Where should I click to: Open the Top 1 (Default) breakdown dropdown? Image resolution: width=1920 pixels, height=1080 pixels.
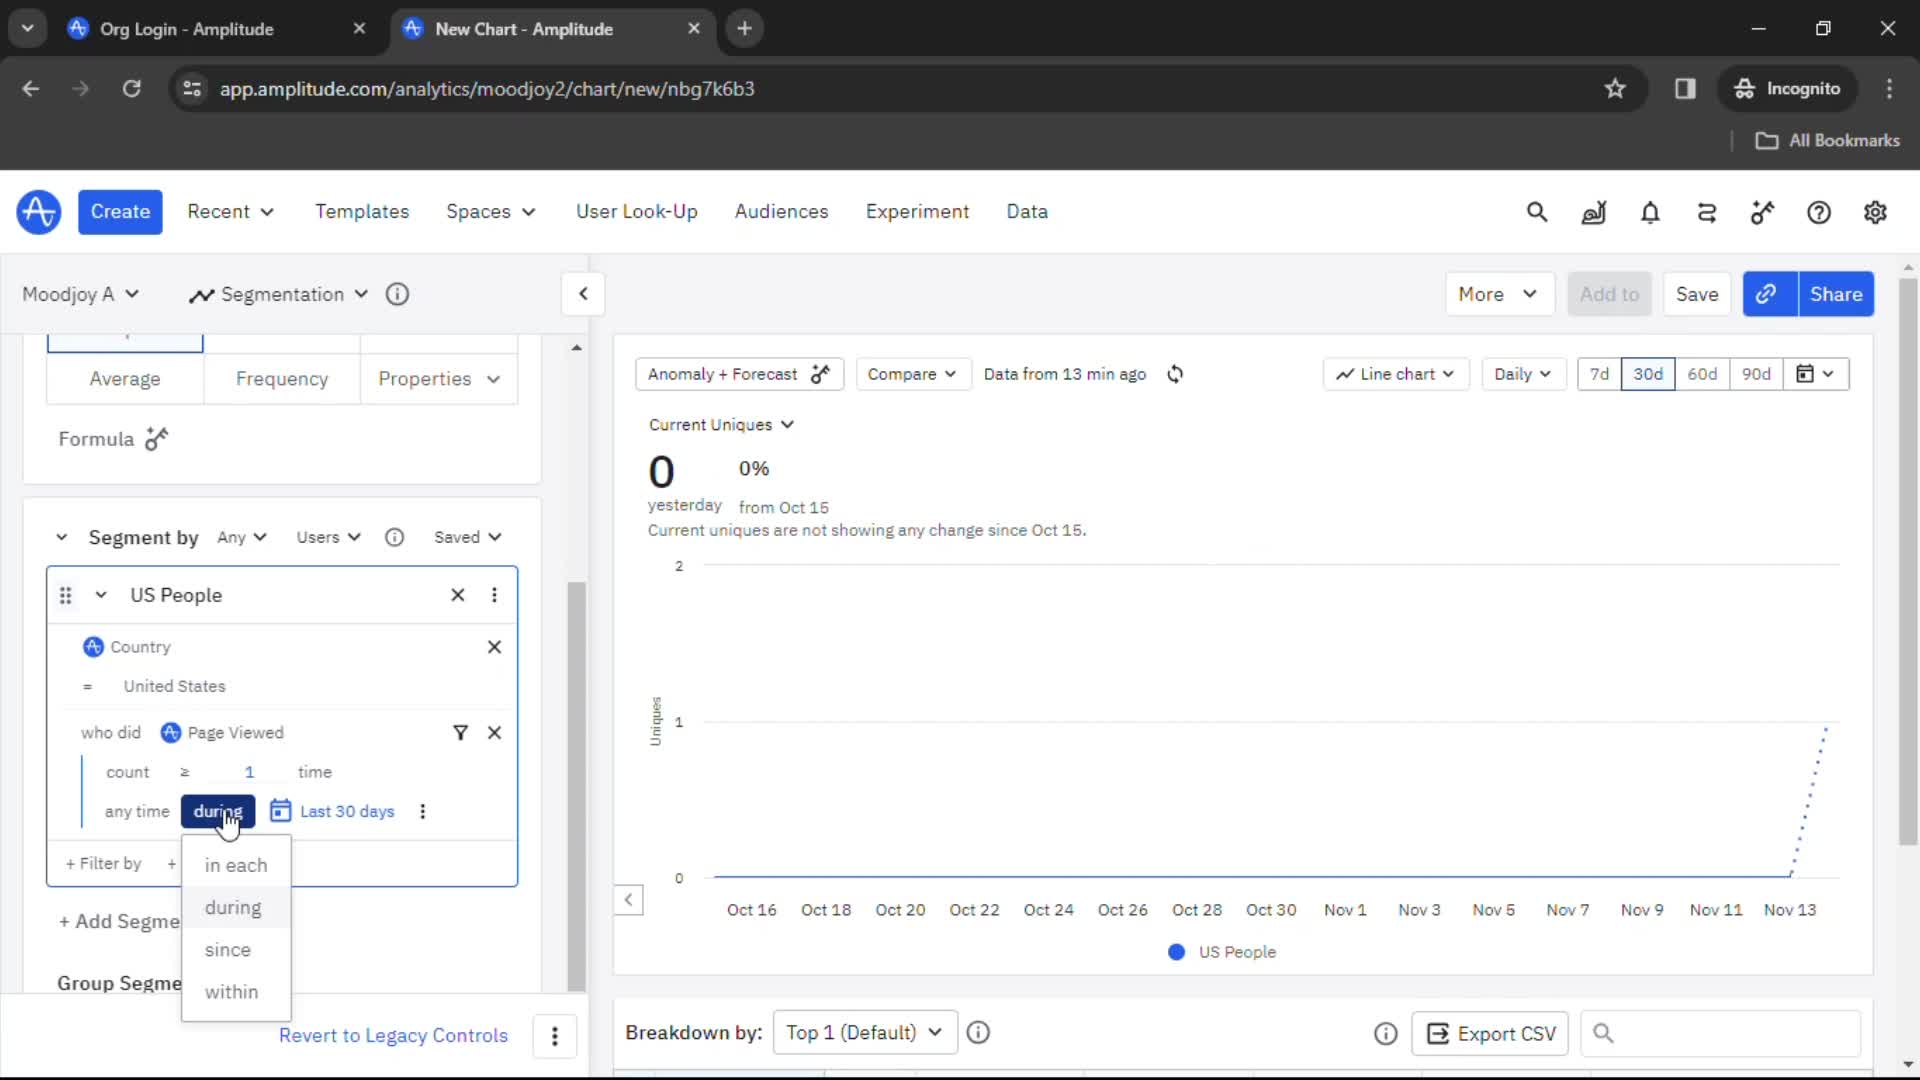865,1033
